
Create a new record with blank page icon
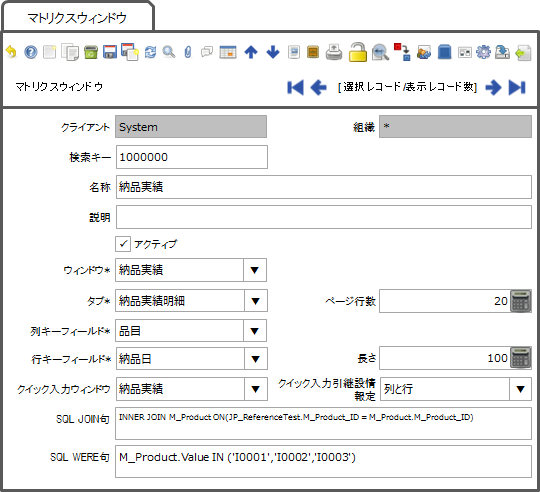click(50, 52)
